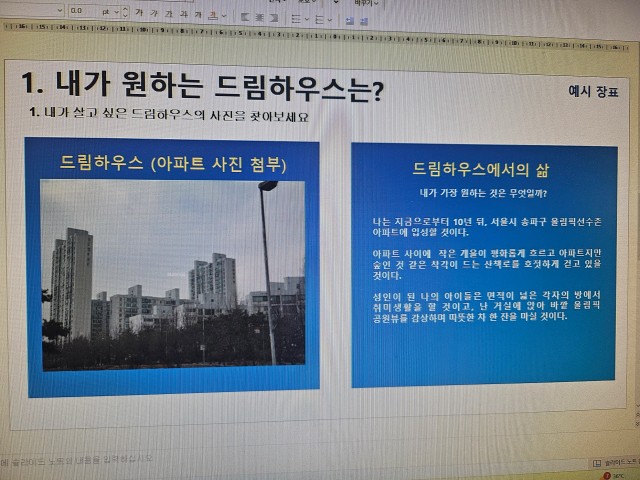Click the '예시 장표' label
Viewport: 640px width, 480px height.
point(593,91)
